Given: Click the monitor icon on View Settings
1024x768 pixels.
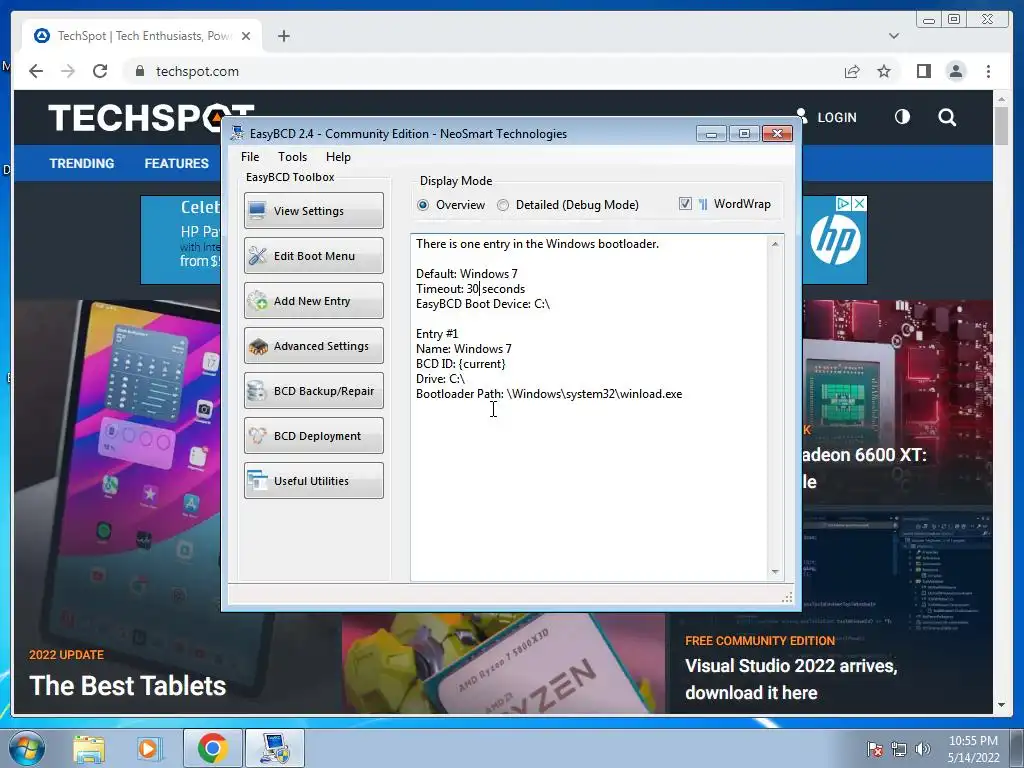Looking at the screenshot, I should (258, 210).
